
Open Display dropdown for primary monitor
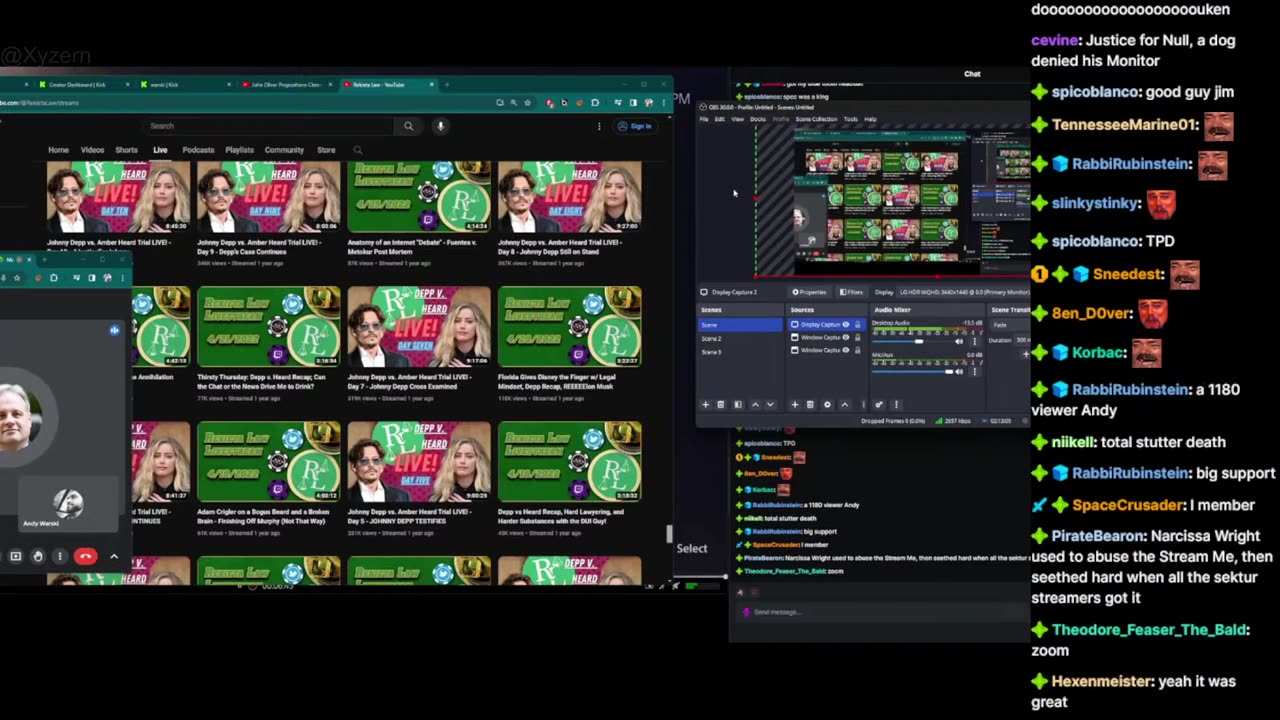coord(964,292)
